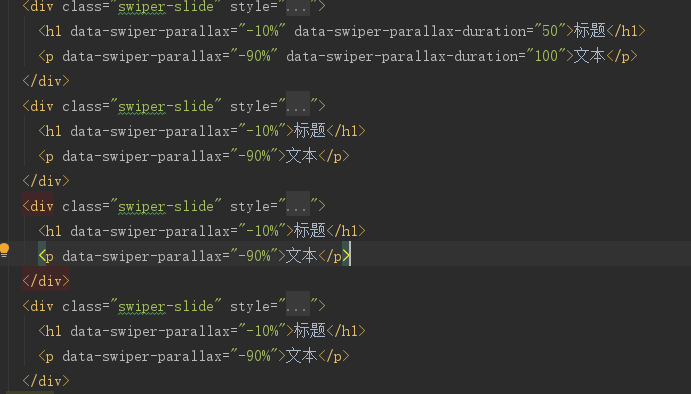Image resolution: width=691 pixels, height=394 pixels.
Task: Click the </div> closing tag below the duration 100 paragraph
Action: pyautogui.click(x=46, y=81)
